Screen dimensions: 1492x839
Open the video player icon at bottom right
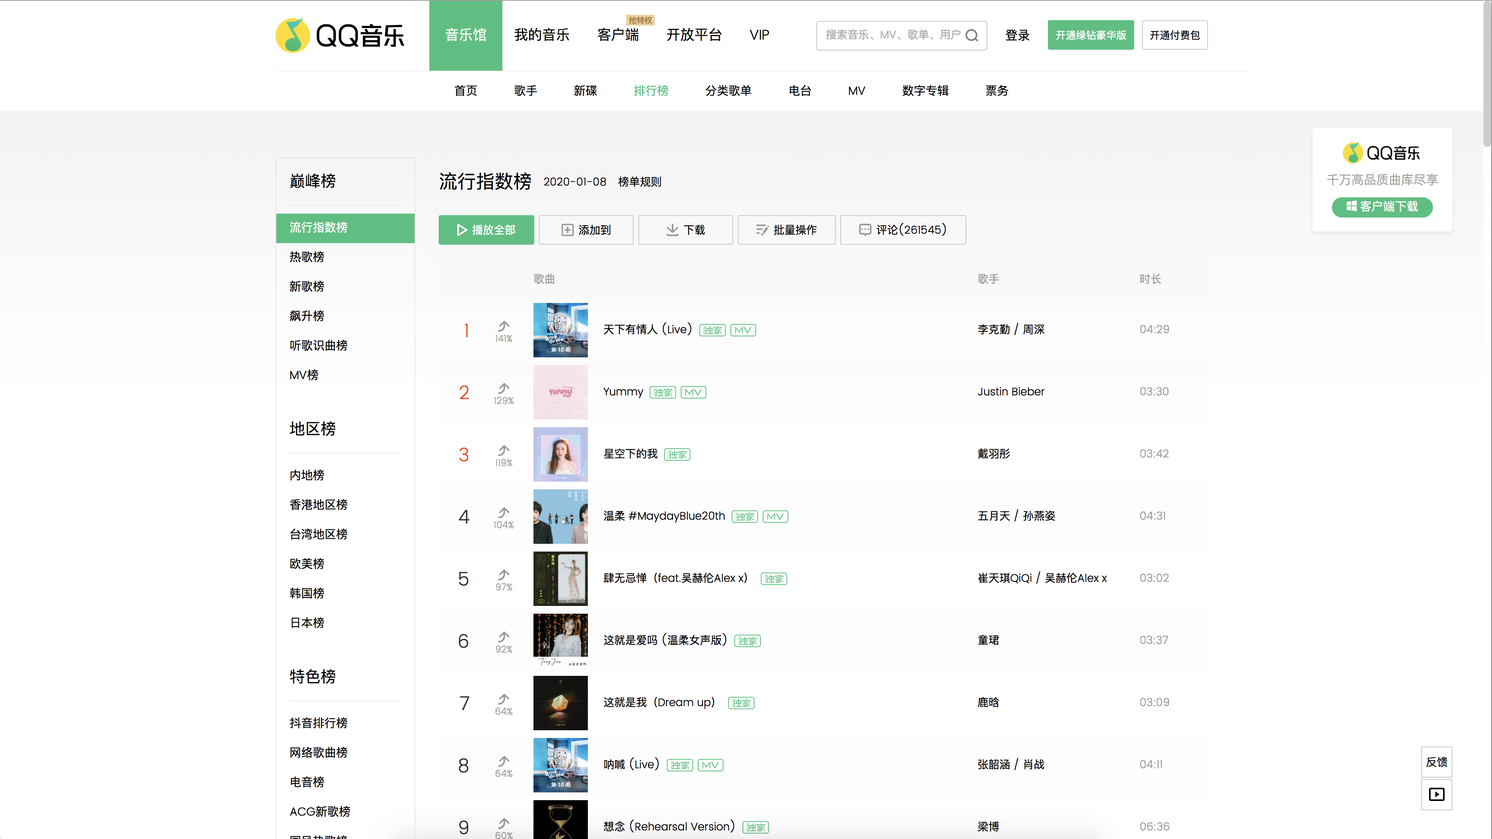tap(1436, 795)
